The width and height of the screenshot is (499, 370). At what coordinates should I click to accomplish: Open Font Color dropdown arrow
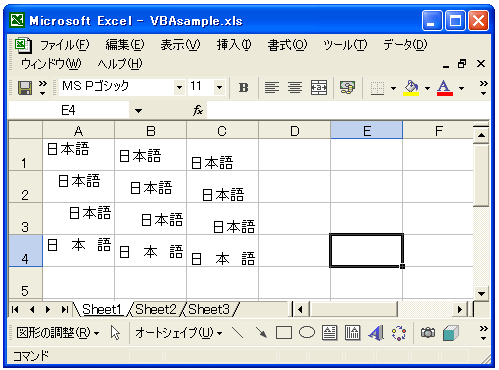(461, 88)
